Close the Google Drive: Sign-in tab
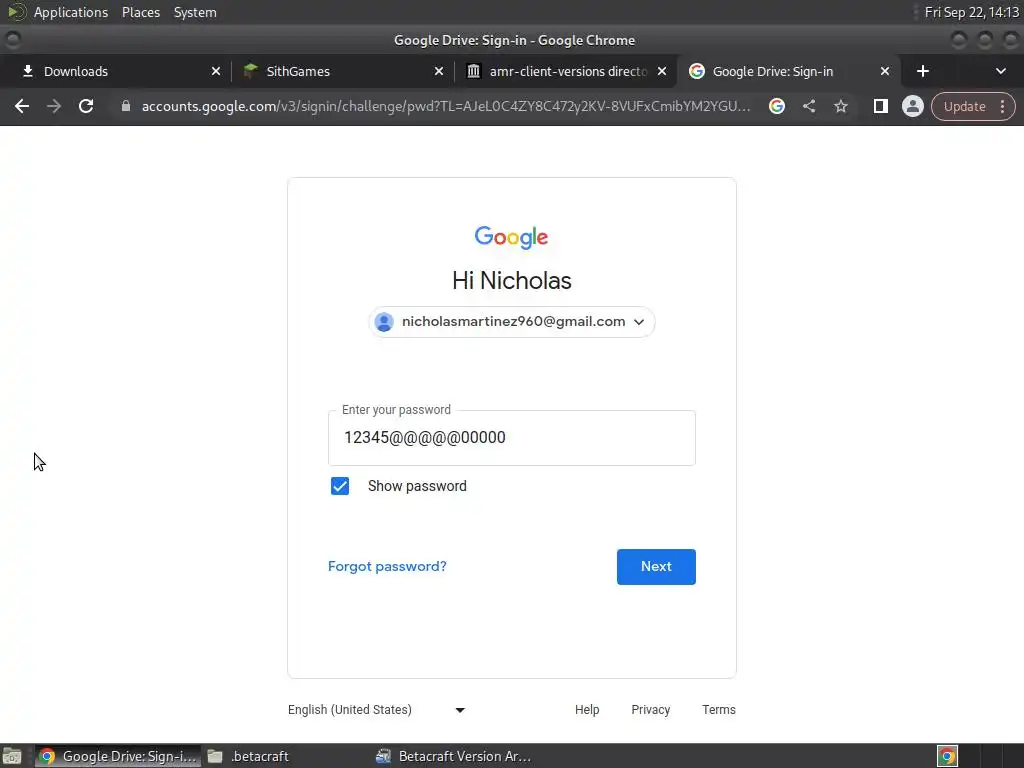 884,71
